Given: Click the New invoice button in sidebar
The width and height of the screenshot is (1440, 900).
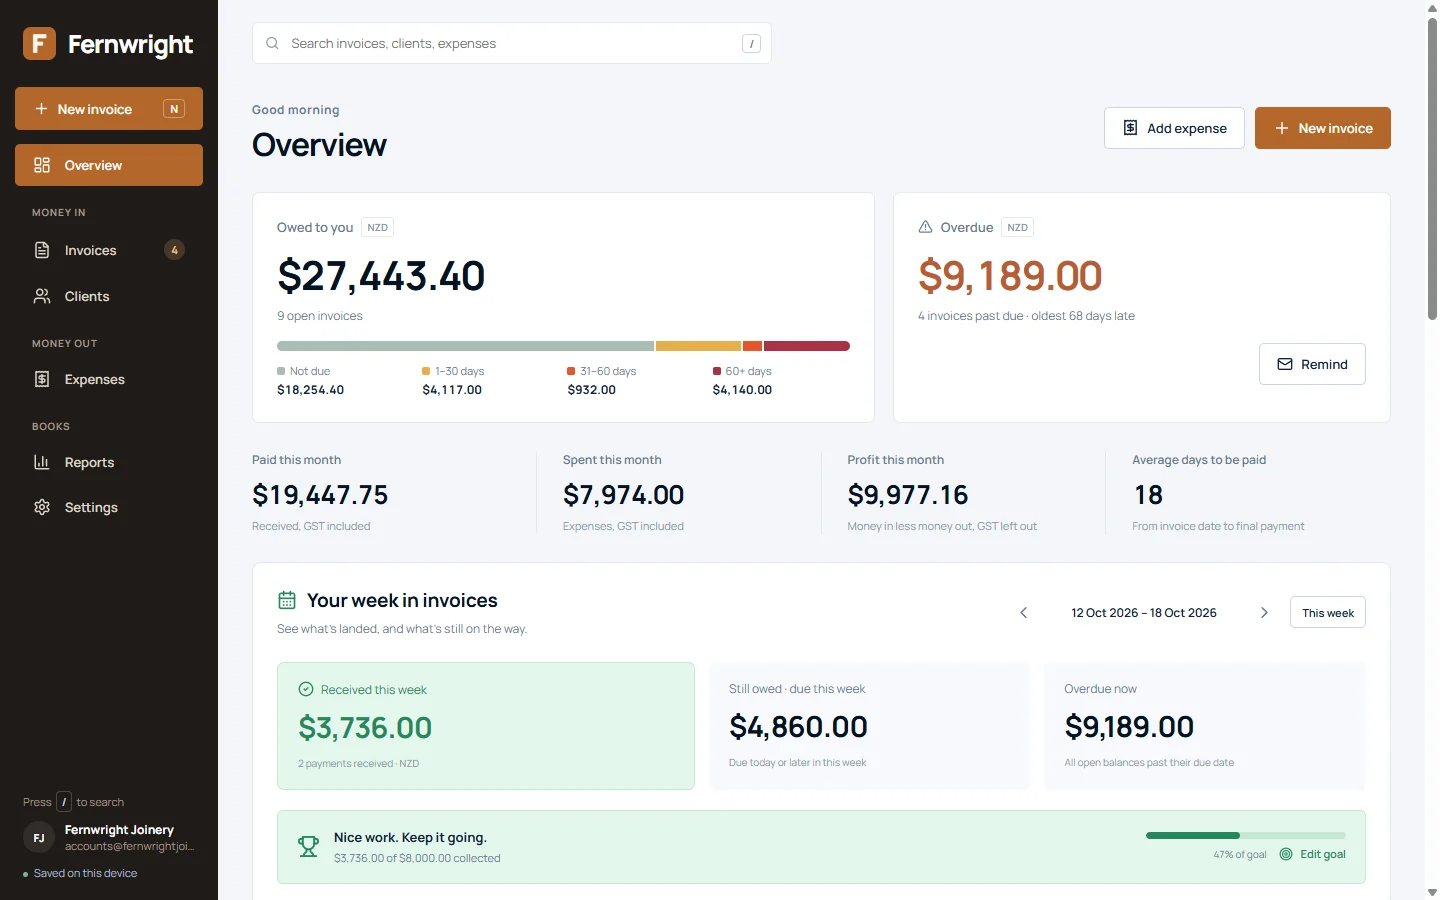Looking at the screenshot, I should 109,109.
